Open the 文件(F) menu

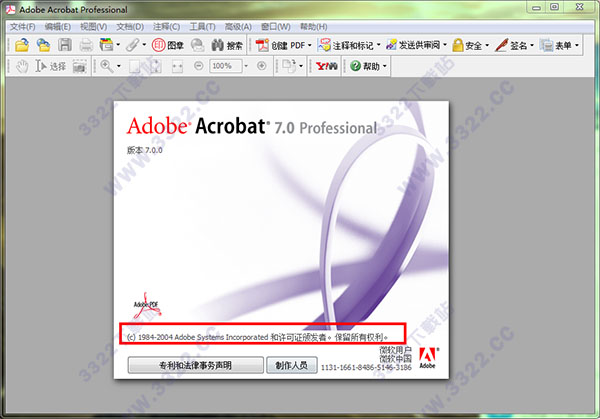(x=23, y=27)
